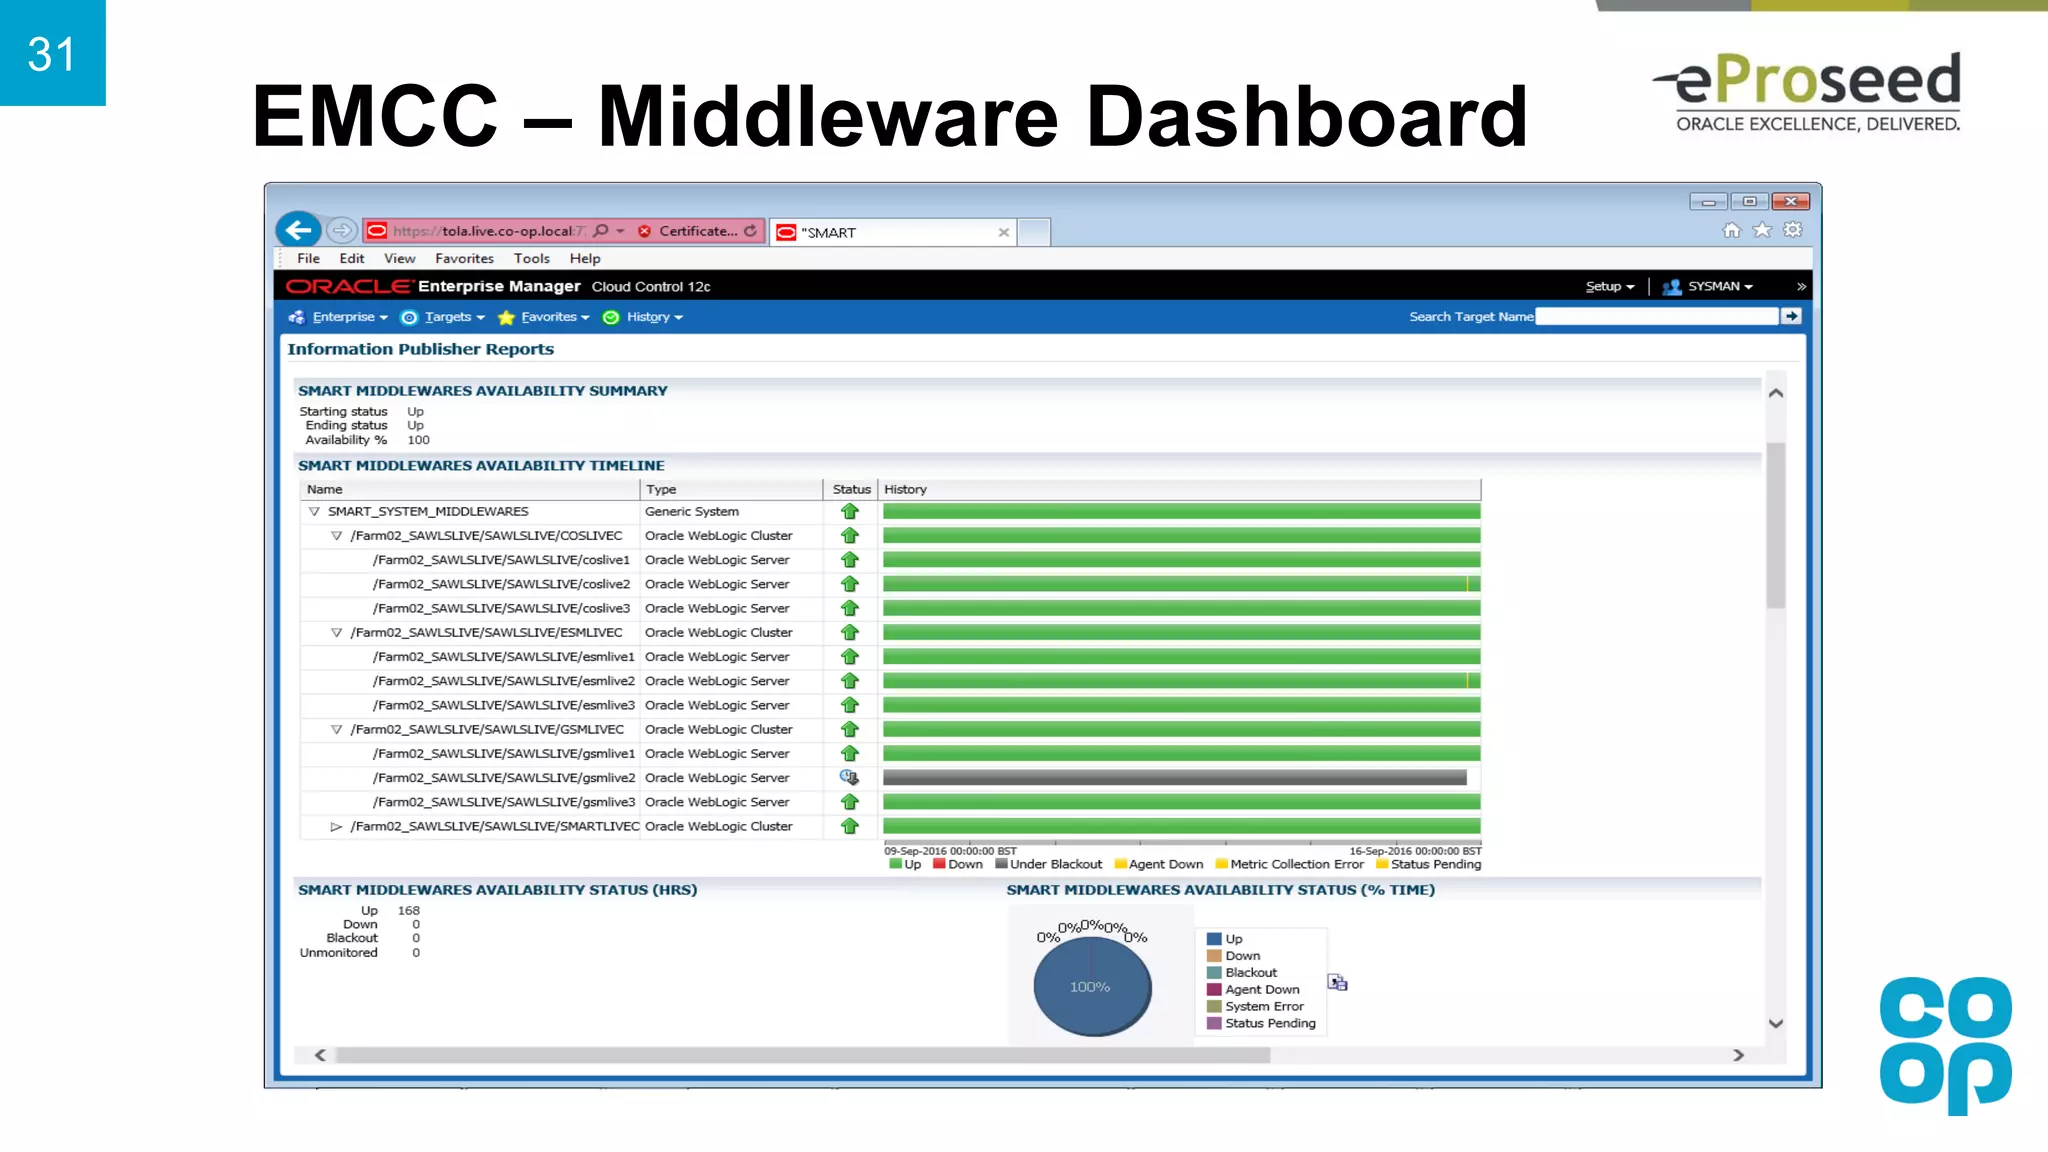Click the horizontal scrollbar right arrow
Viewport: 2048px width, 1152px height.
(1738, 1055)
